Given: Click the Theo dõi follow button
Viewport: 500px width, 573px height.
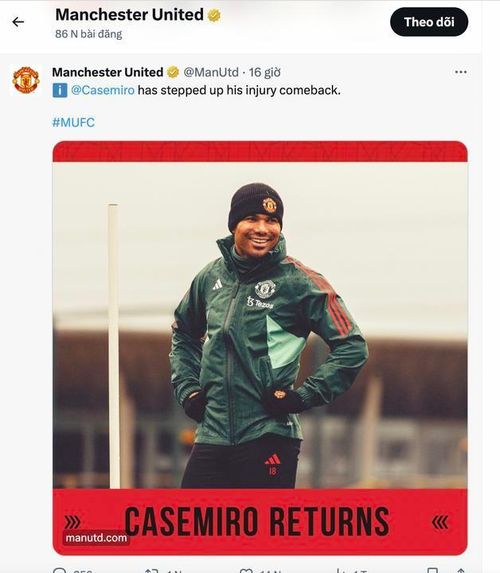Looking at the screenshot, I should 429,22.
